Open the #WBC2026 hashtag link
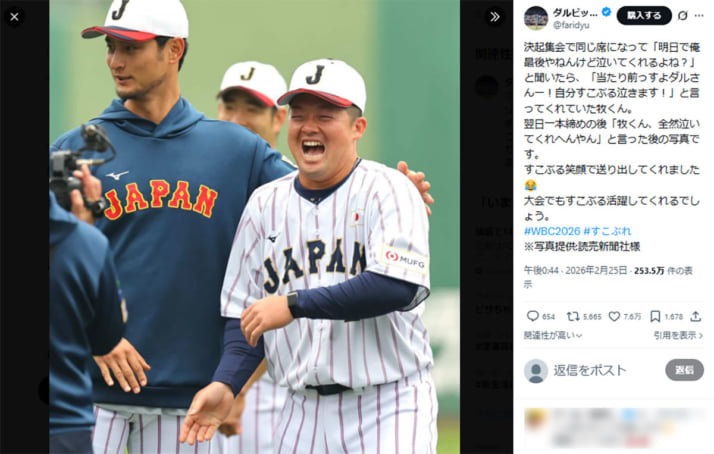Screen dimensions: 714x454 coord(552,231)
